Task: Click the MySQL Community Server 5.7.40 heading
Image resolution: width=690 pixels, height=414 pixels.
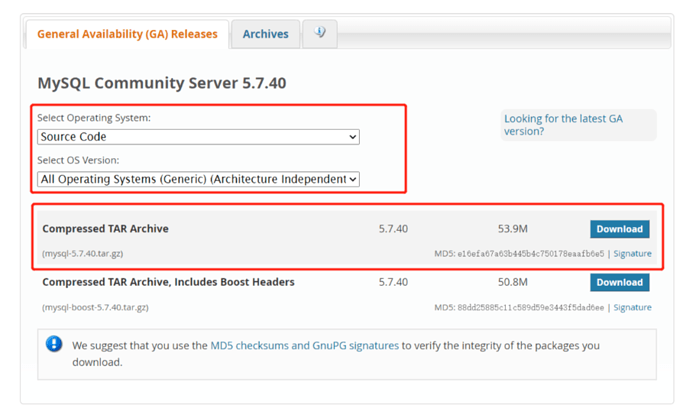Action: click(x=161, y=83)
